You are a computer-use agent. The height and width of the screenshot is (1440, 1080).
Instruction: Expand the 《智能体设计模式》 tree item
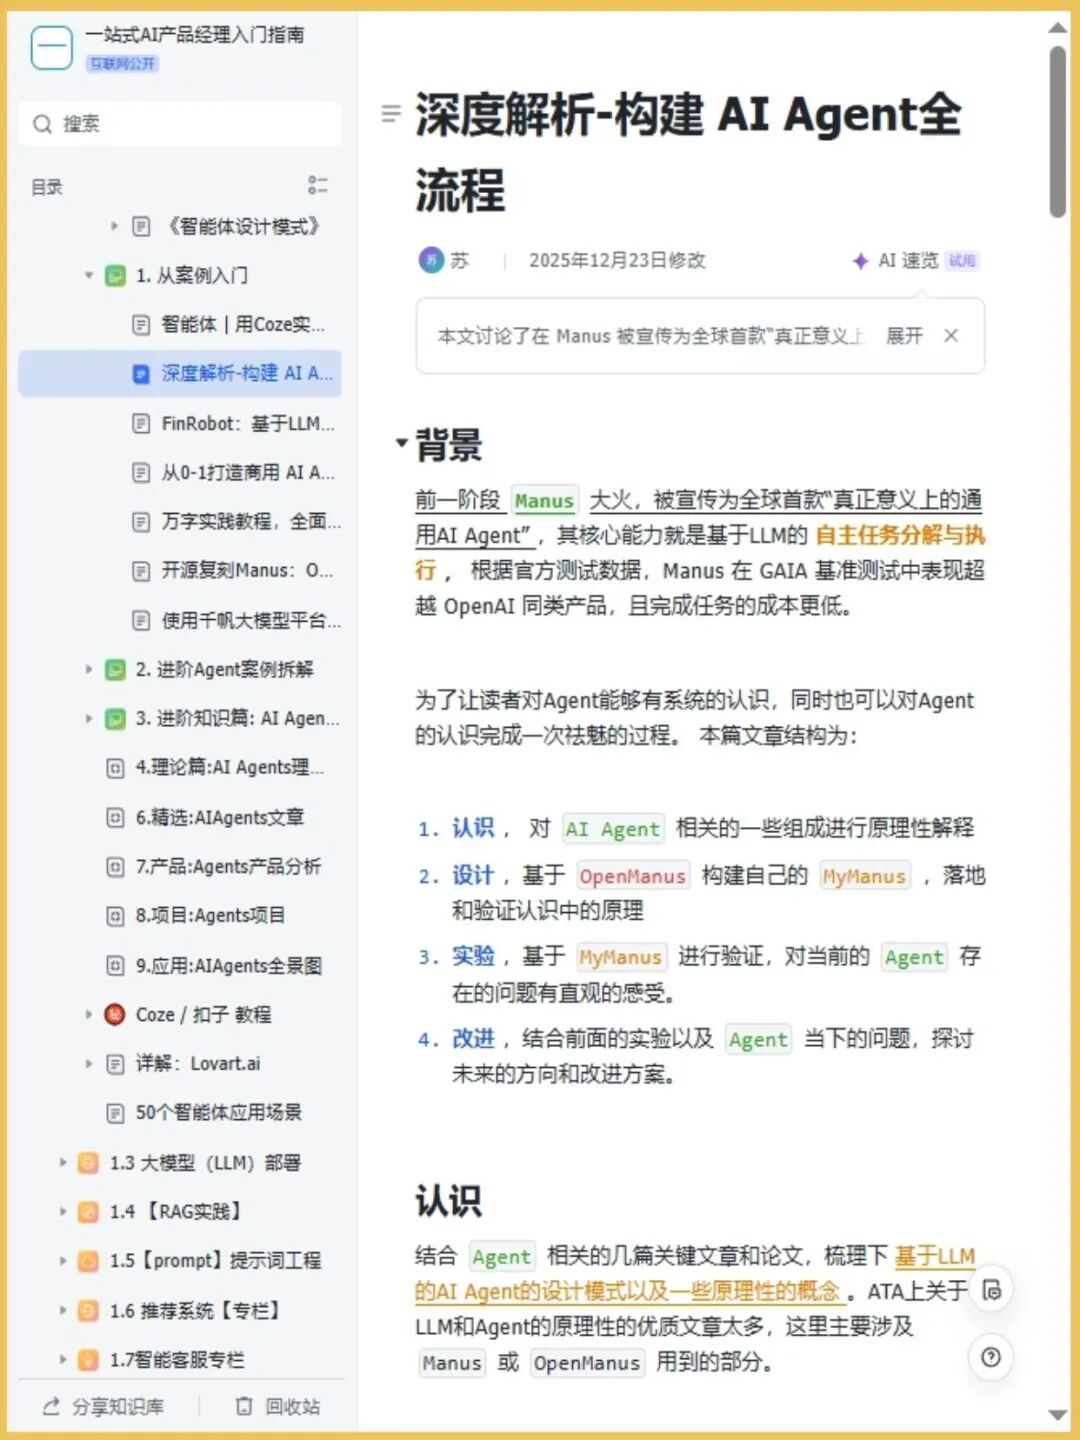114,226
